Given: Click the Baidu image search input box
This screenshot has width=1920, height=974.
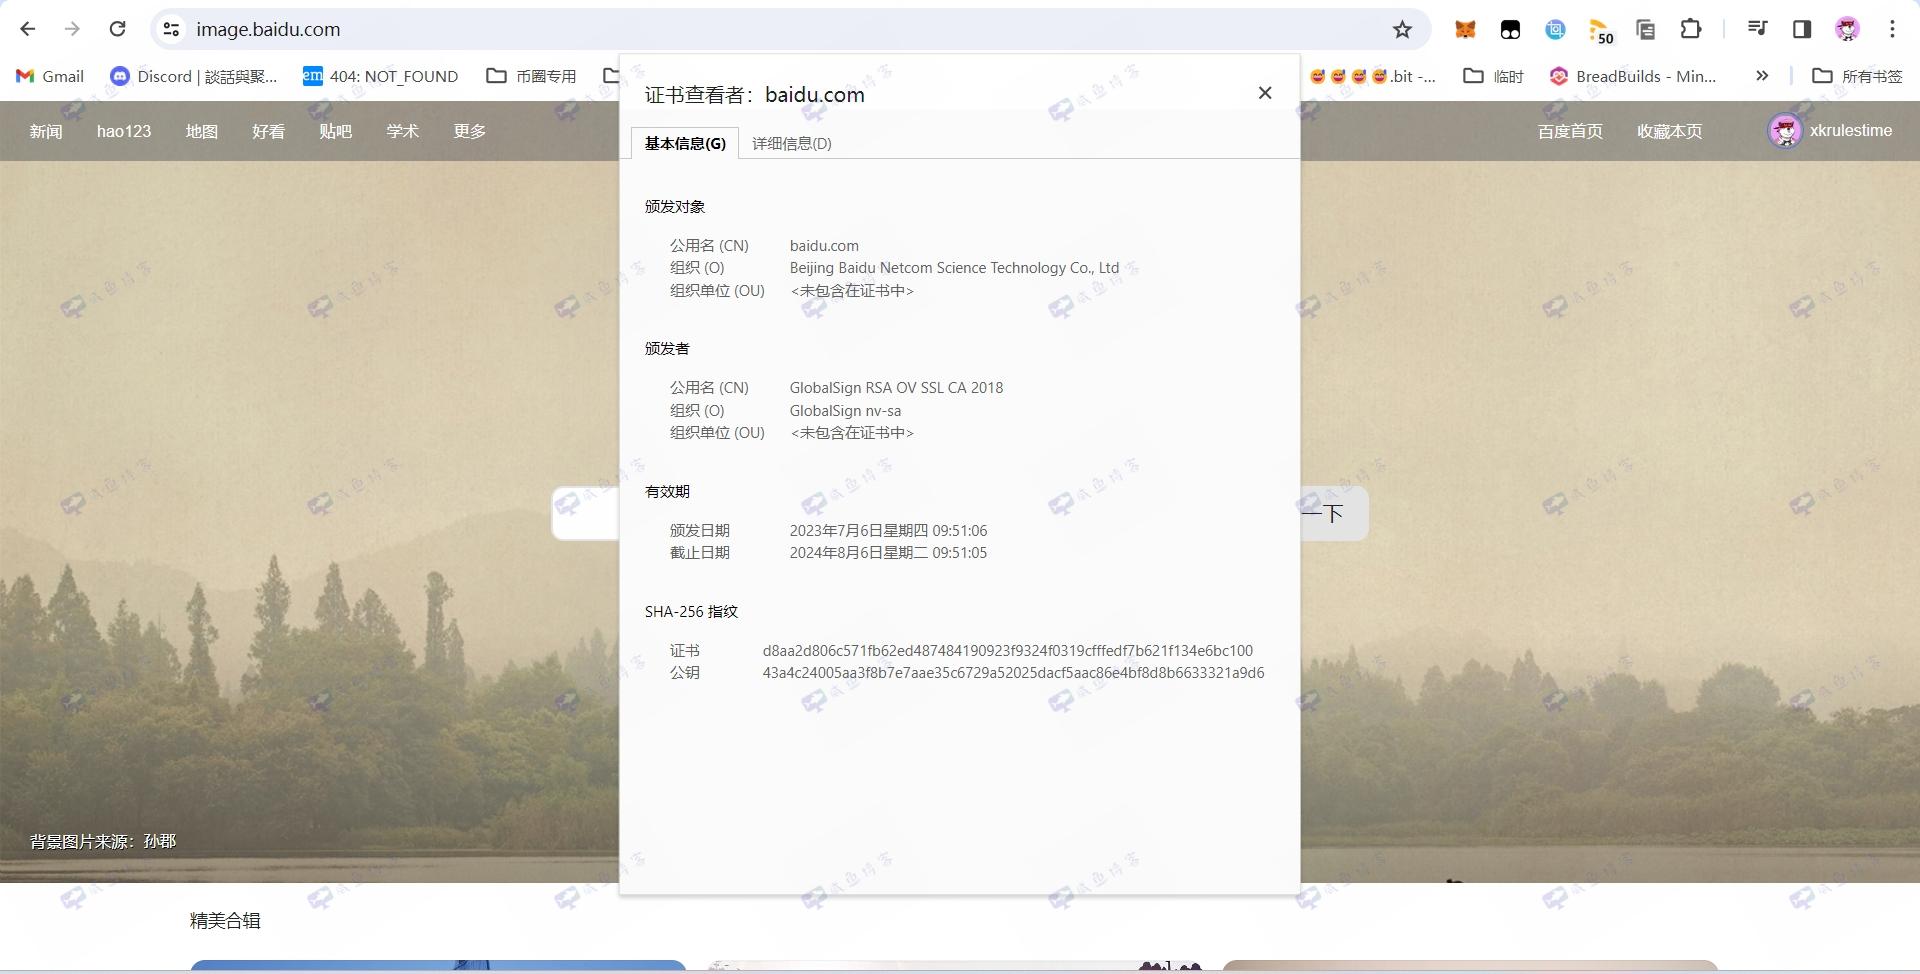Looking at the screenshot, I should [x=586, y=513].
